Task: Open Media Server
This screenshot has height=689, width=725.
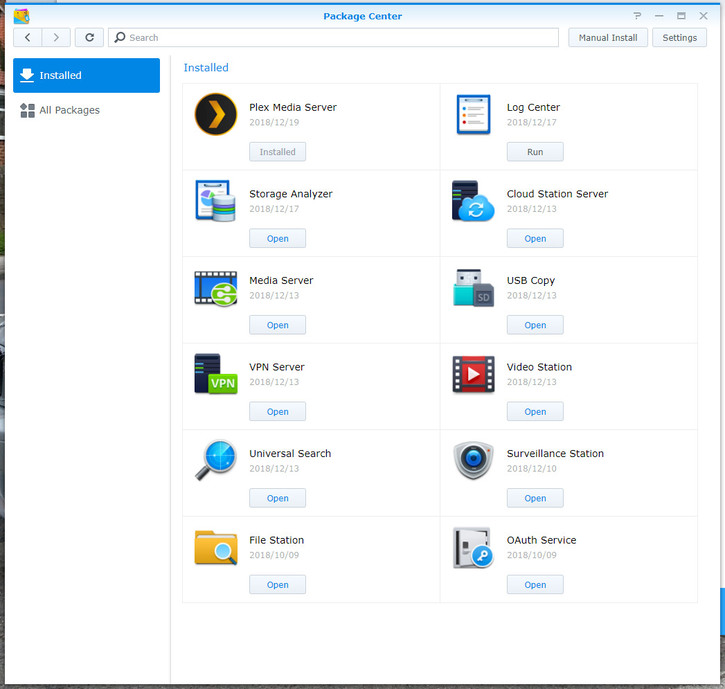Action: (x=277, y=325)
